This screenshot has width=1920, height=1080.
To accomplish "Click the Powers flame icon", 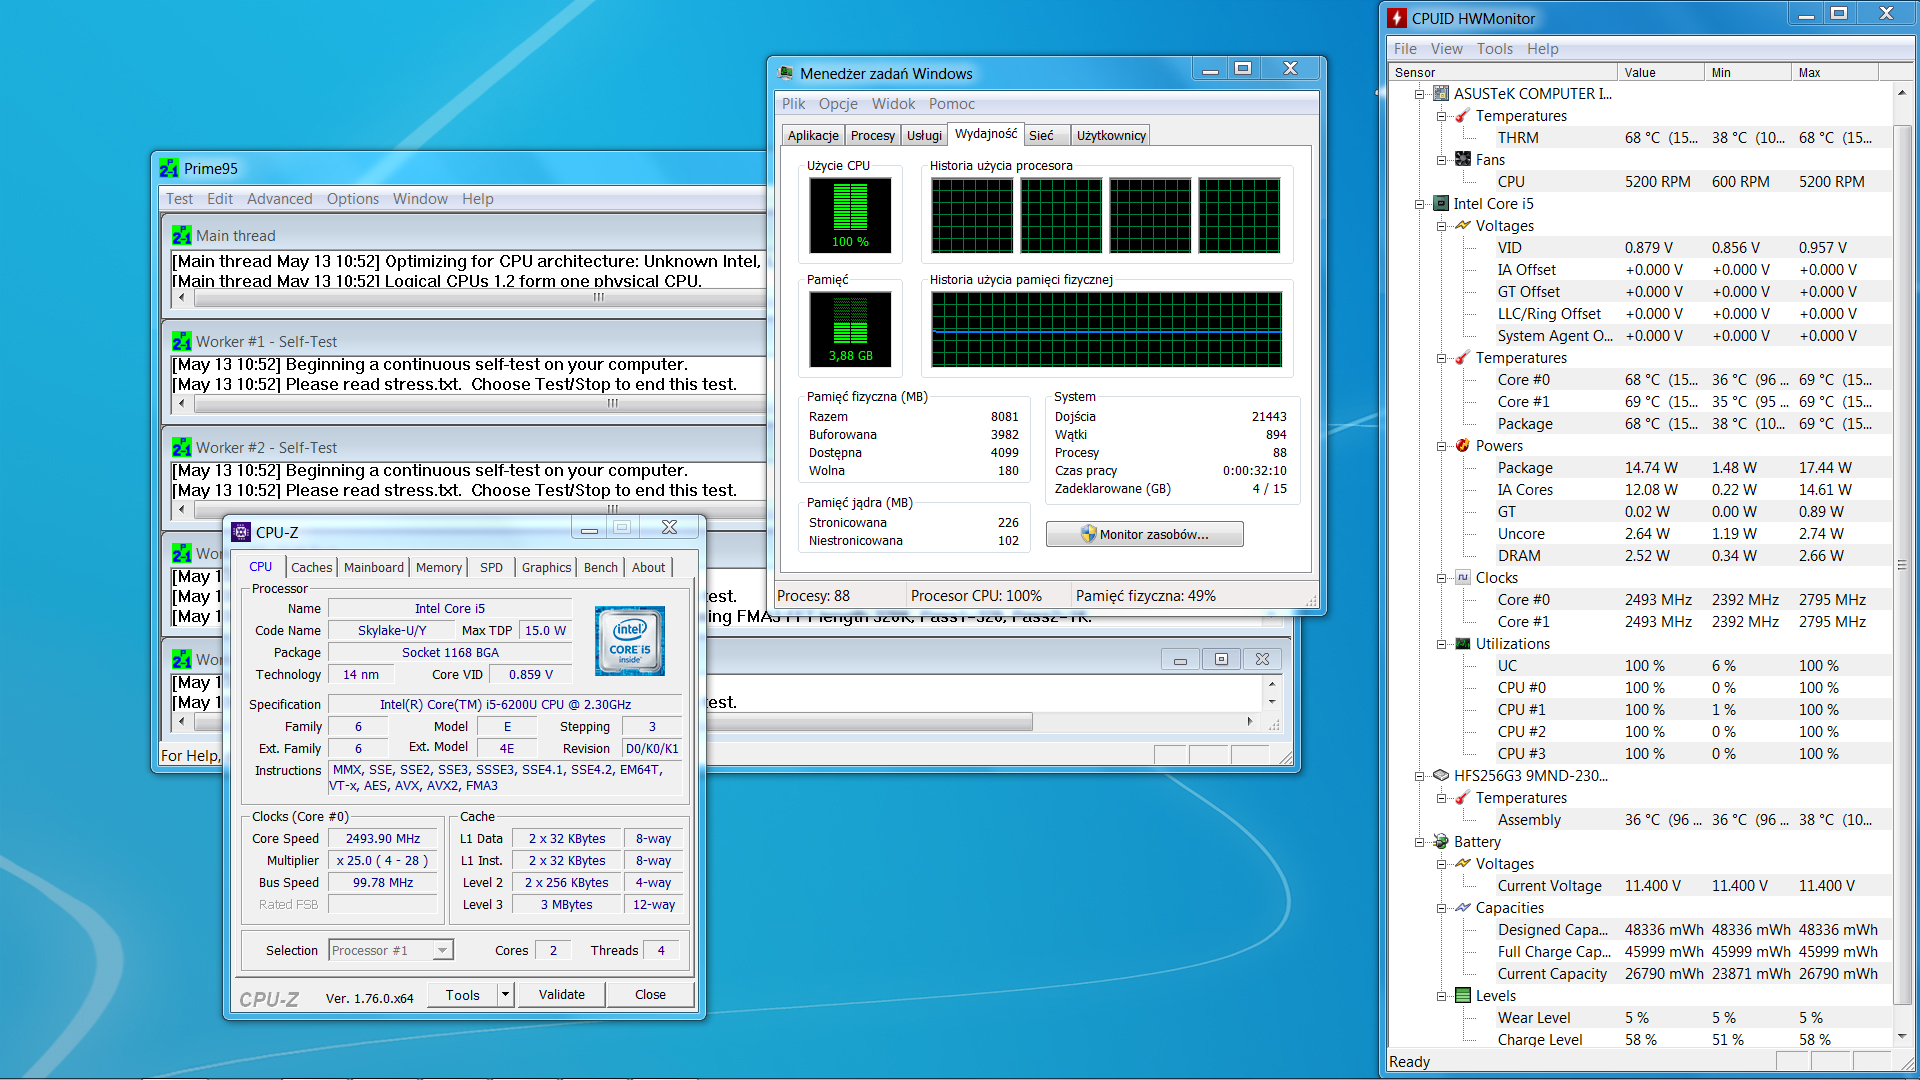I will coord(1463,446).
